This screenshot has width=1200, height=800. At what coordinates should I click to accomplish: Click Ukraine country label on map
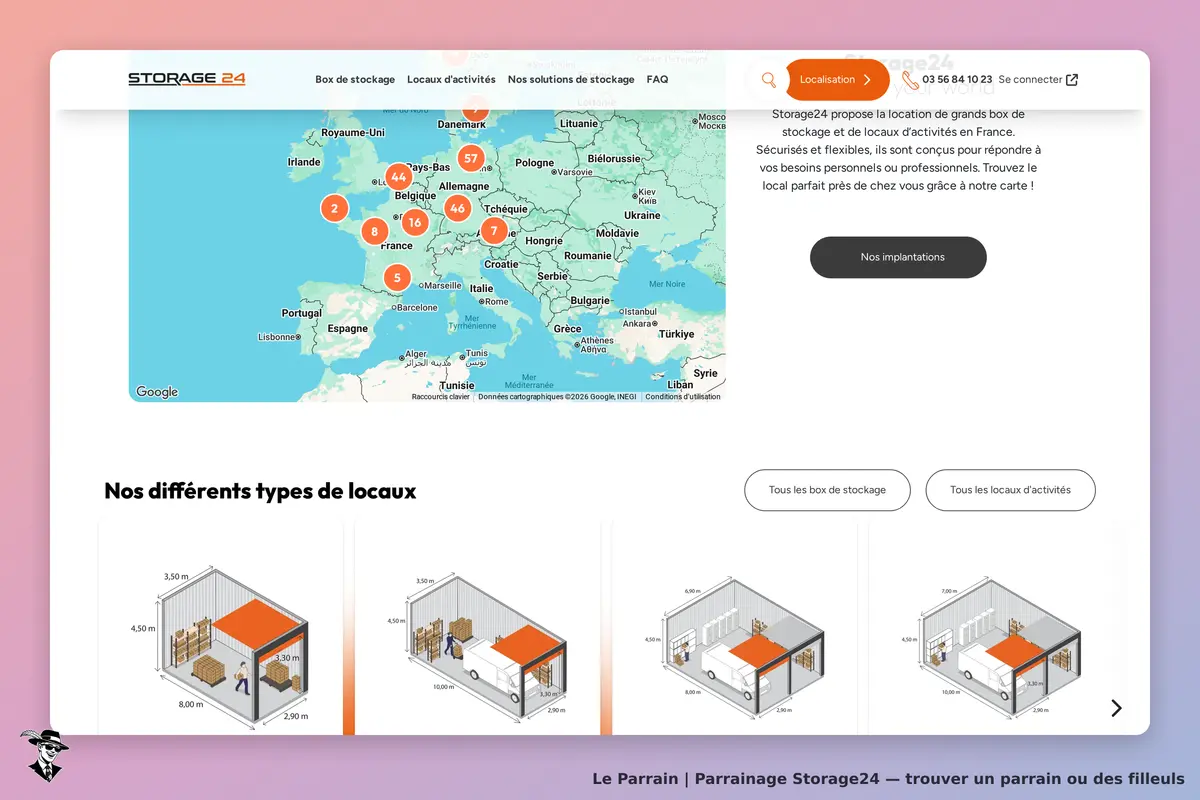point(642,215)
